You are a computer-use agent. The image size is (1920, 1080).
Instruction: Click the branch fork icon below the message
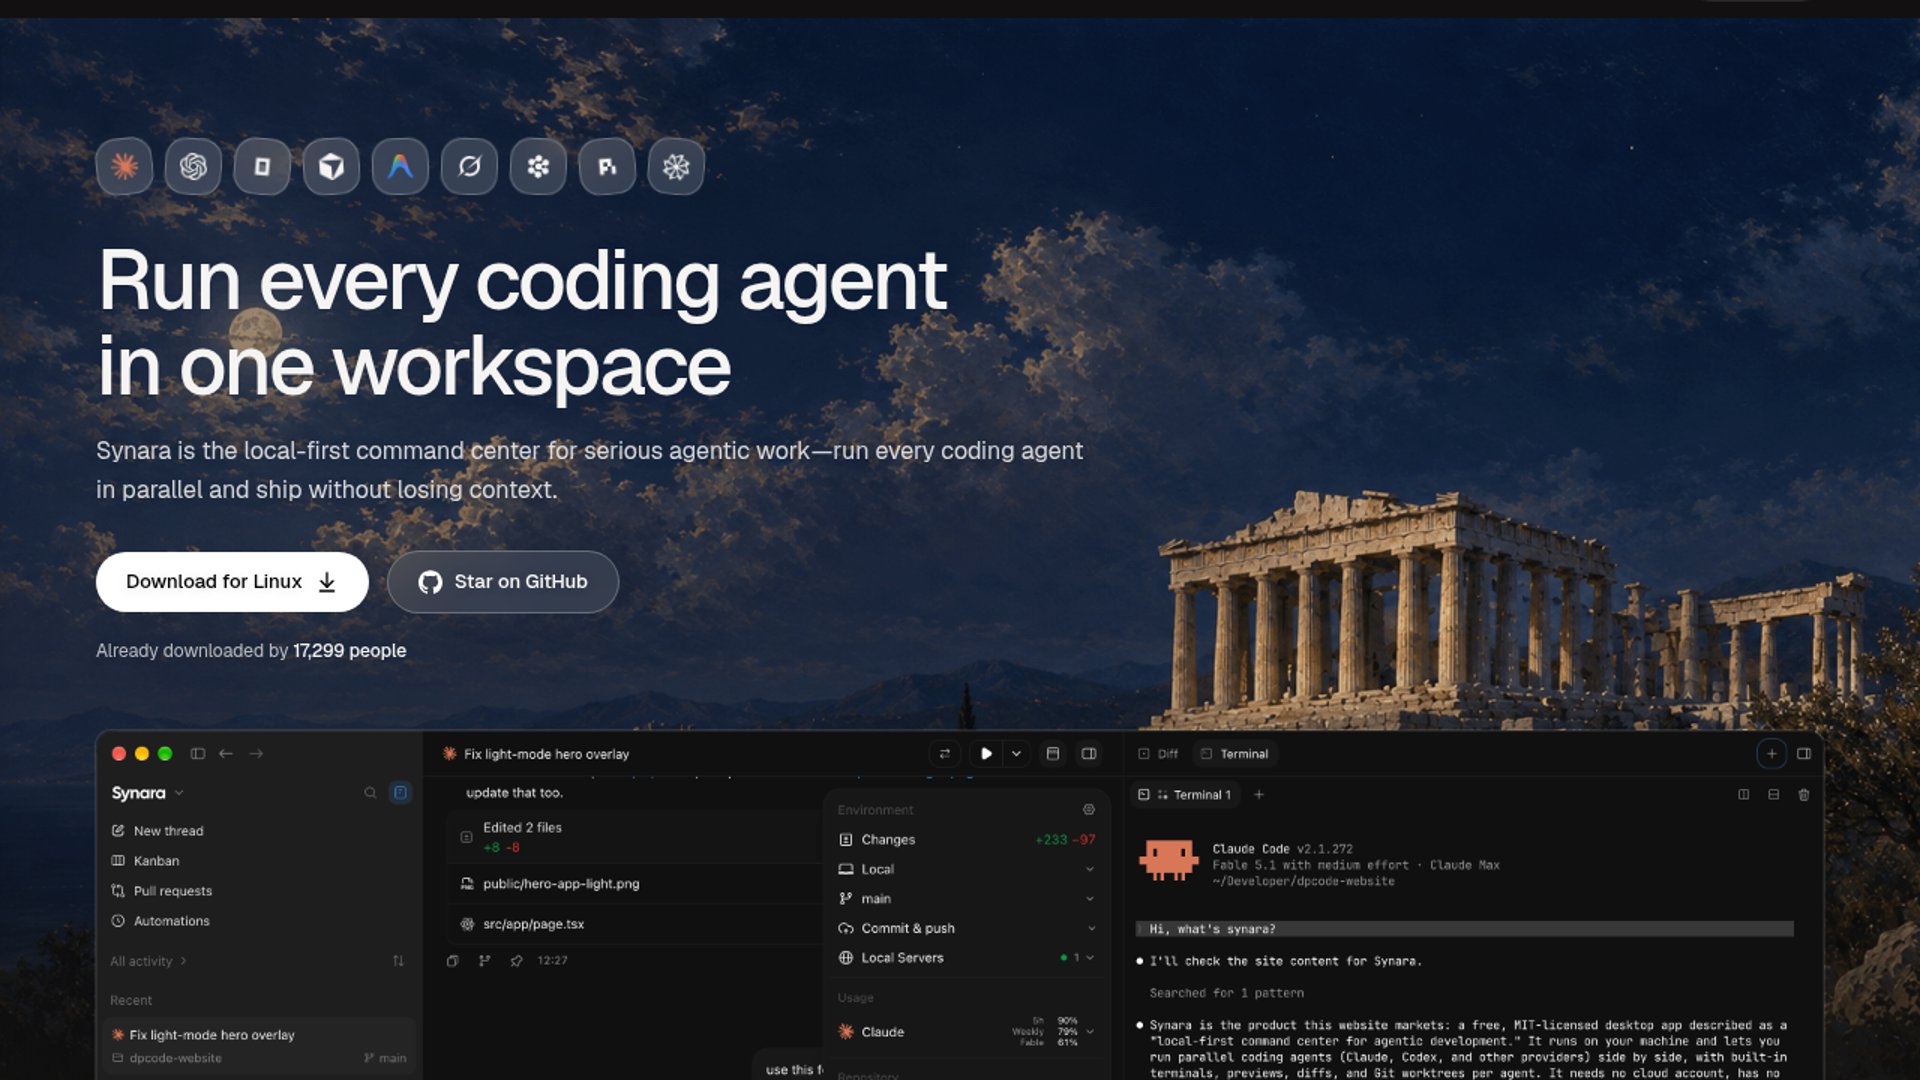pos(485,961)
